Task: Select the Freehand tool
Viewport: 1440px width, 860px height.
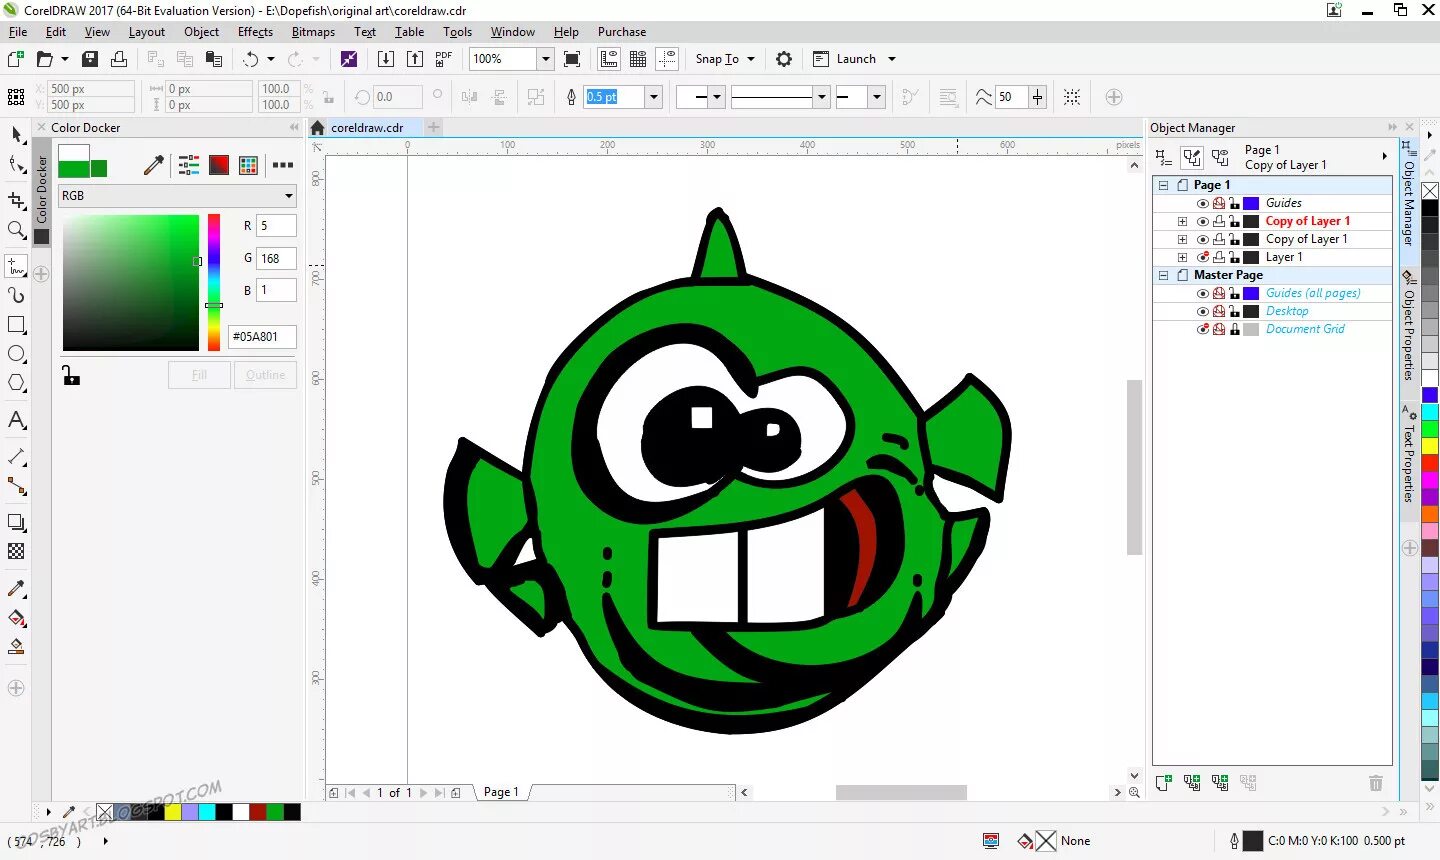Action: pyautogui.click(x=16, y=265)
